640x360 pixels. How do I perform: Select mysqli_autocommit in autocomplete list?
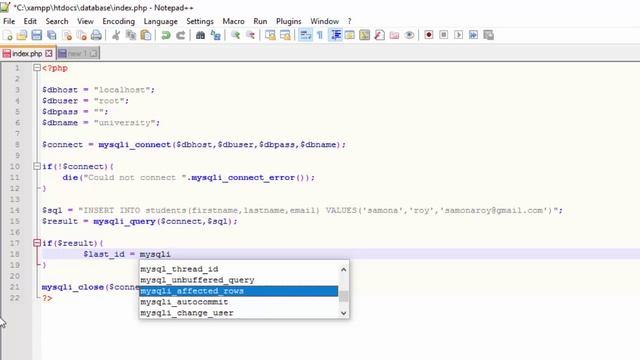239,302
